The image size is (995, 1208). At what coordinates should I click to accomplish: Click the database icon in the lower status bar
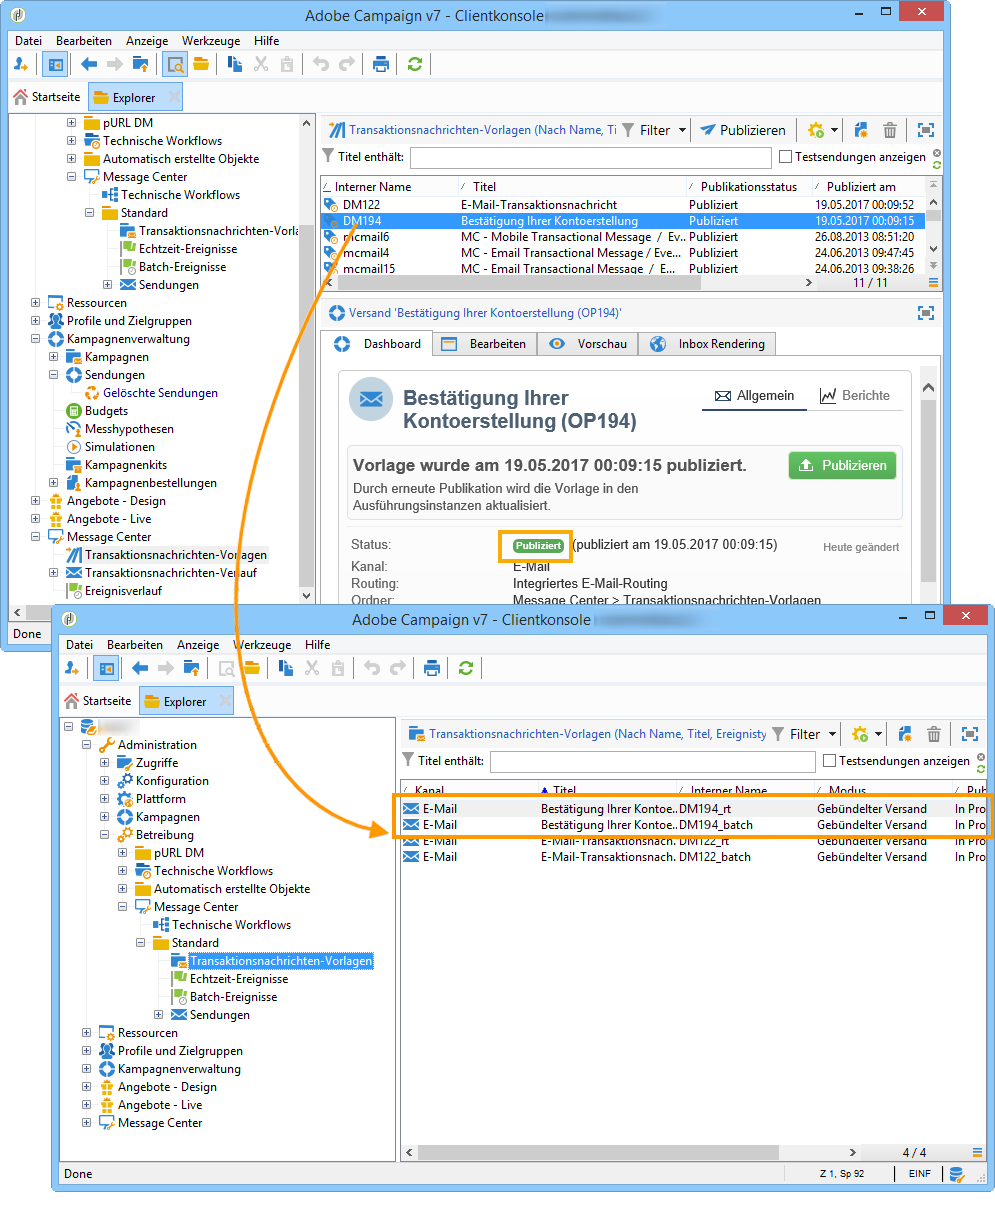tap(957, 1174)
